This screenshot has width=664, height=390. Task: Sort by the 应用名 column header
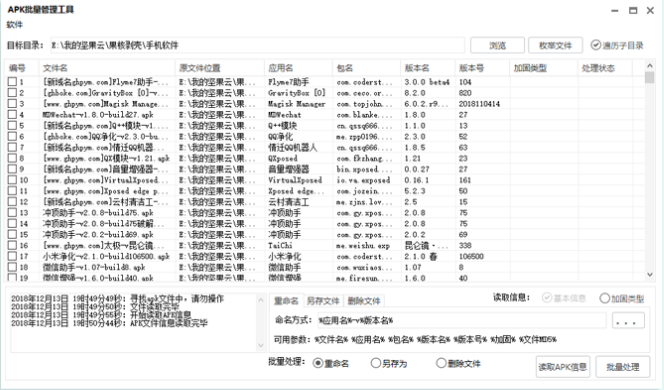click(298, 68)
